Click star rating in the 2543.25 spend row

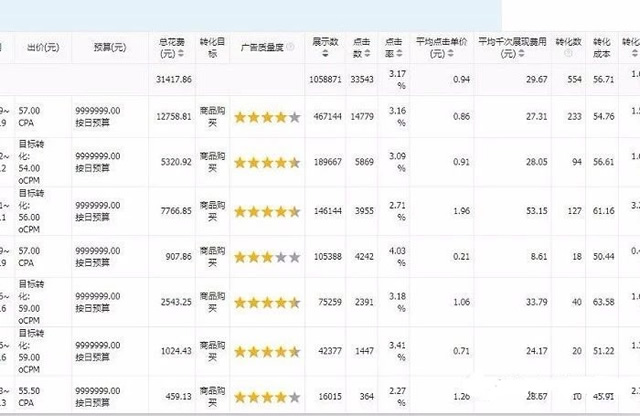pos(266,302)
